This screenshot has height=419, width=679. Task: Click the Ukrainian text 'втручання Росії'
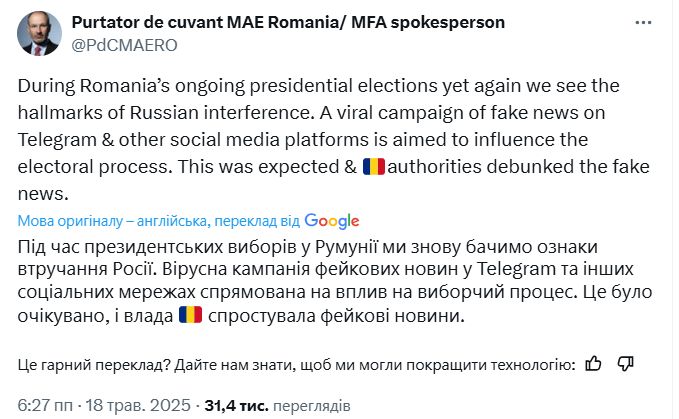[x=84, y=268]
